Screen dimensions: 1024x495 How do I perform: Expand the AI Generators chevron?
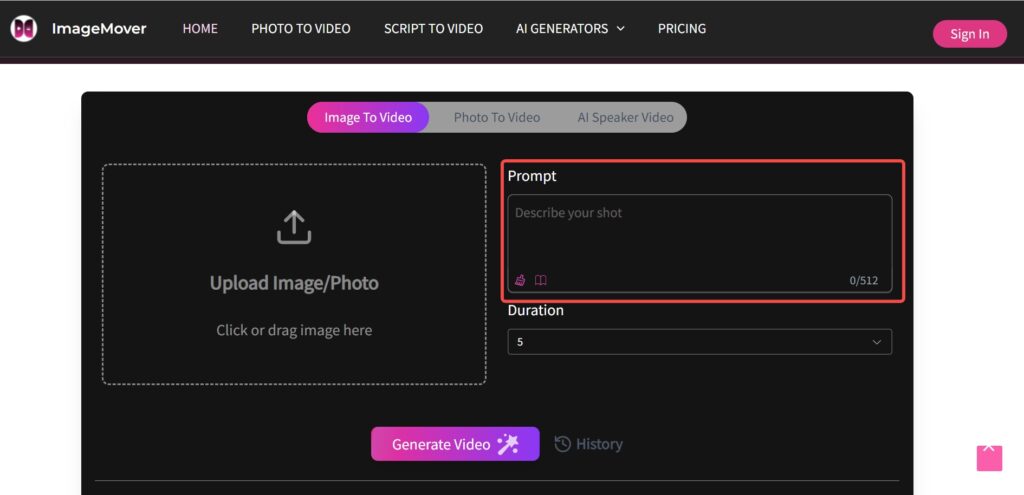coord(620,29)
